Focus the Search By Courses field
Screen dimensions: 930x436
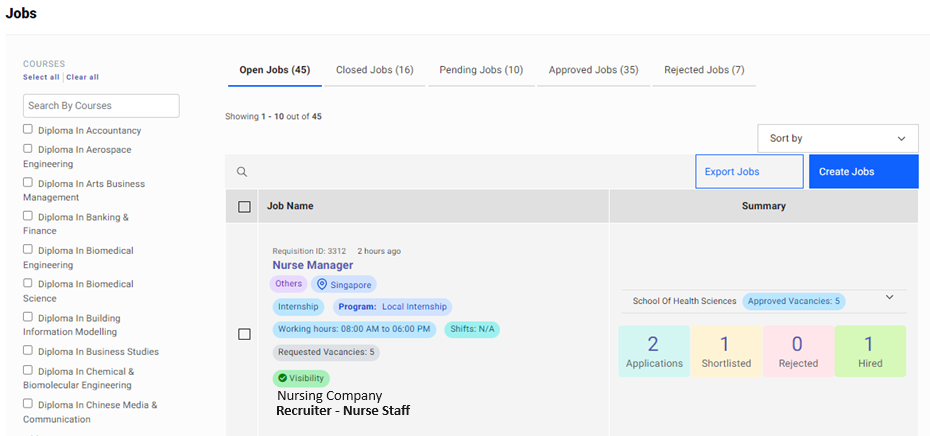click(x=101, y=106)
